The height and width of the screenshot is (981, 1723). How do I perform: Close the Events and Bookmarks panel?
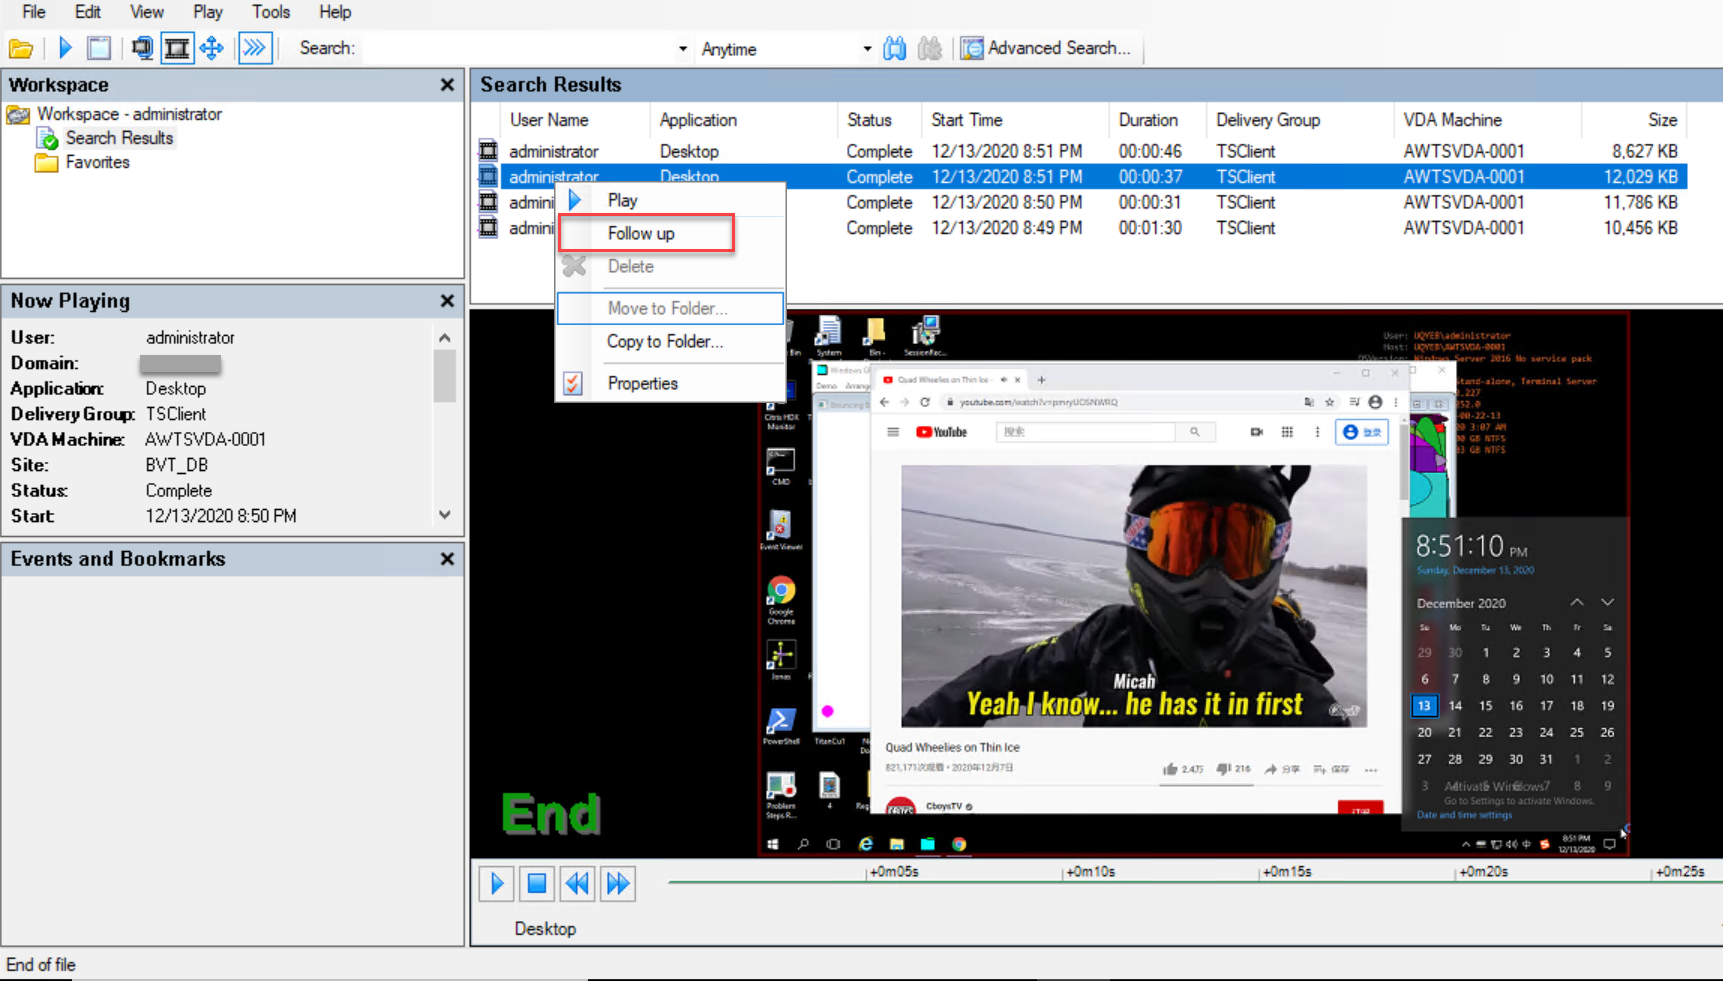(447, 559)
